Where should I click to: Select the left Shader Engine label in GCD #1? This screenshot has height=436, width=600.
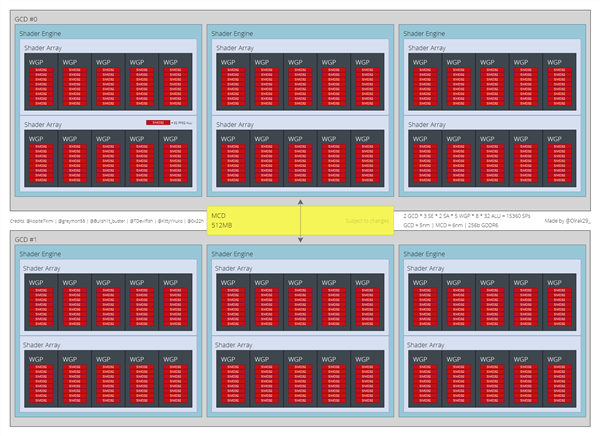click(42, 254)
